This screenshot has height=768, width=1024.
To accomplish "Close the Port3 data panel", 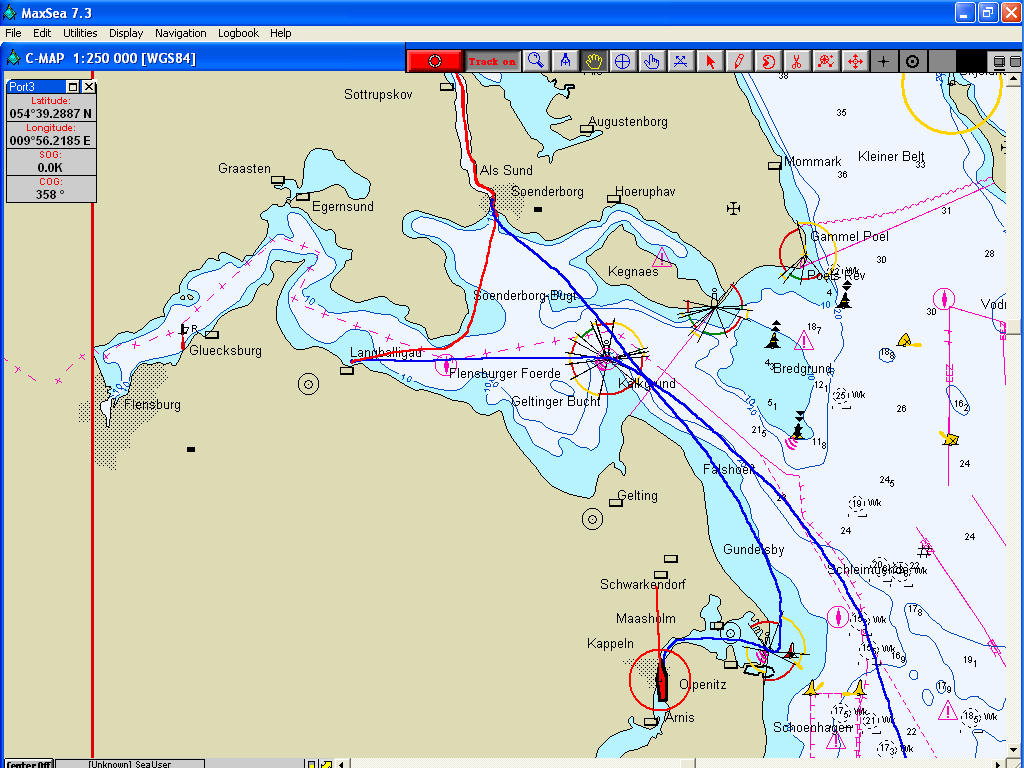I will pyautogui.click(x=89, y=87).
